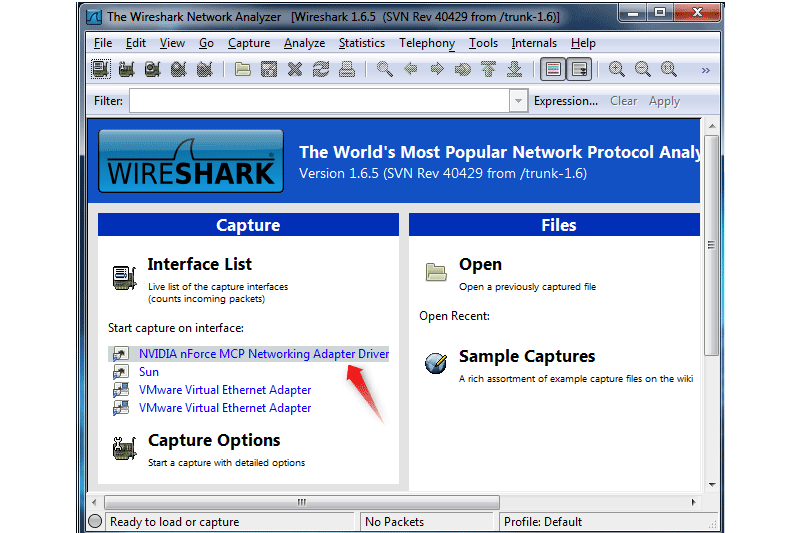Open the interface list toolbar icon
The image size is (800, 533).
click(101, 69)
